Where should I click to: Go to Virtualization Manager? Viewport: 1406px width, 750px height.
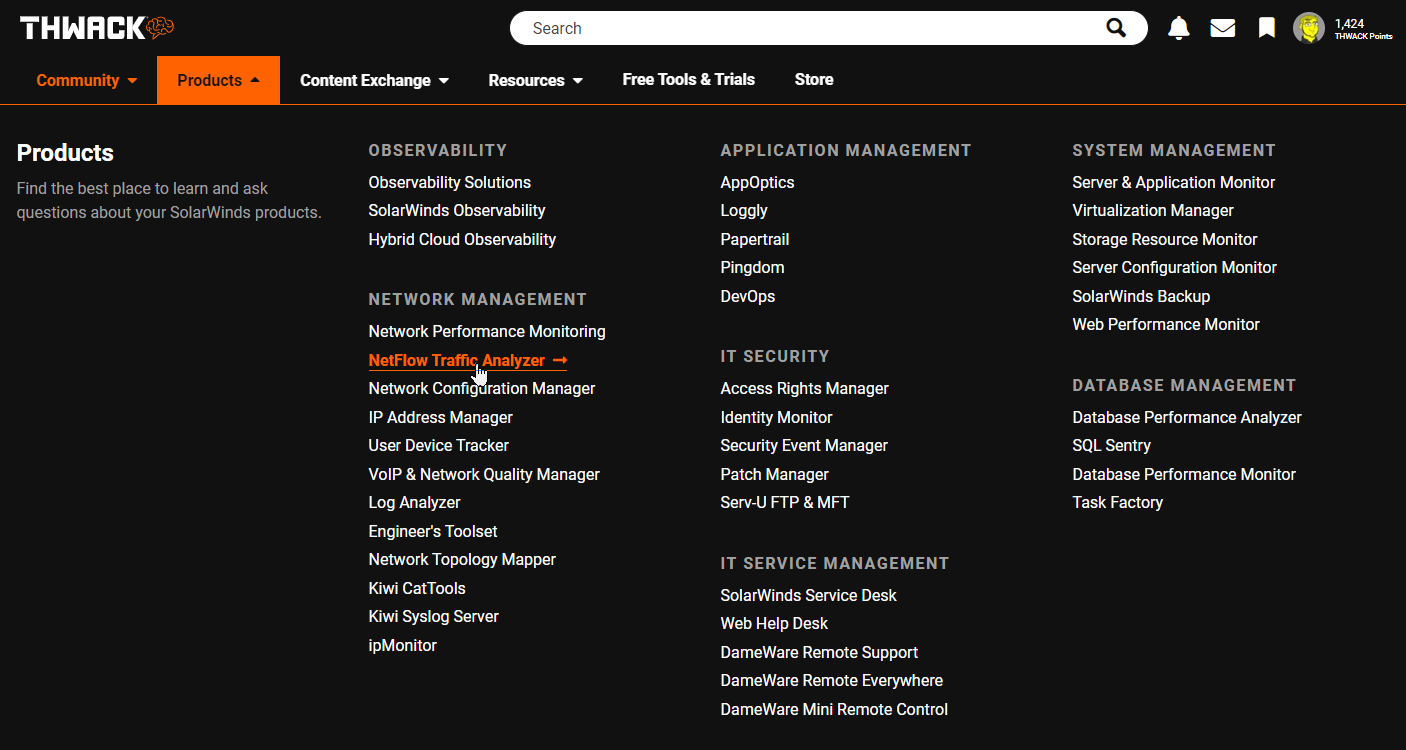point(1153,210)
